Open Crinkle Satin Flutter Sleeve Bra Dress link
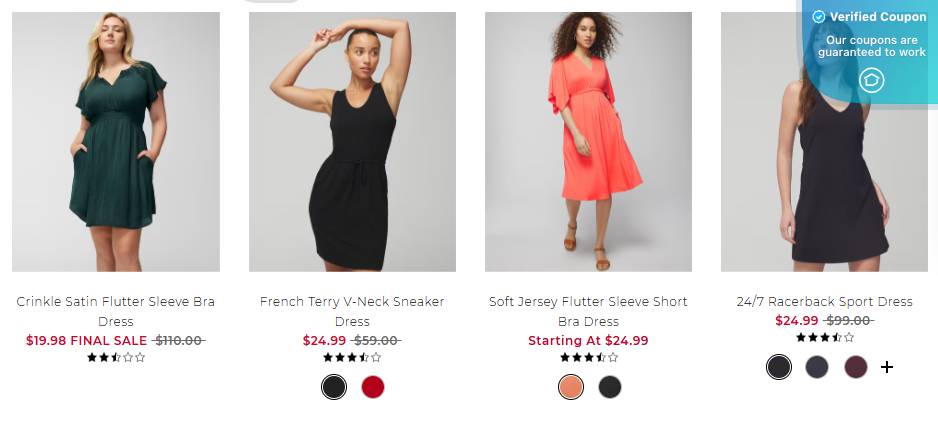The width and height of the screenshot is (938, 425). (x=116, y=311)
